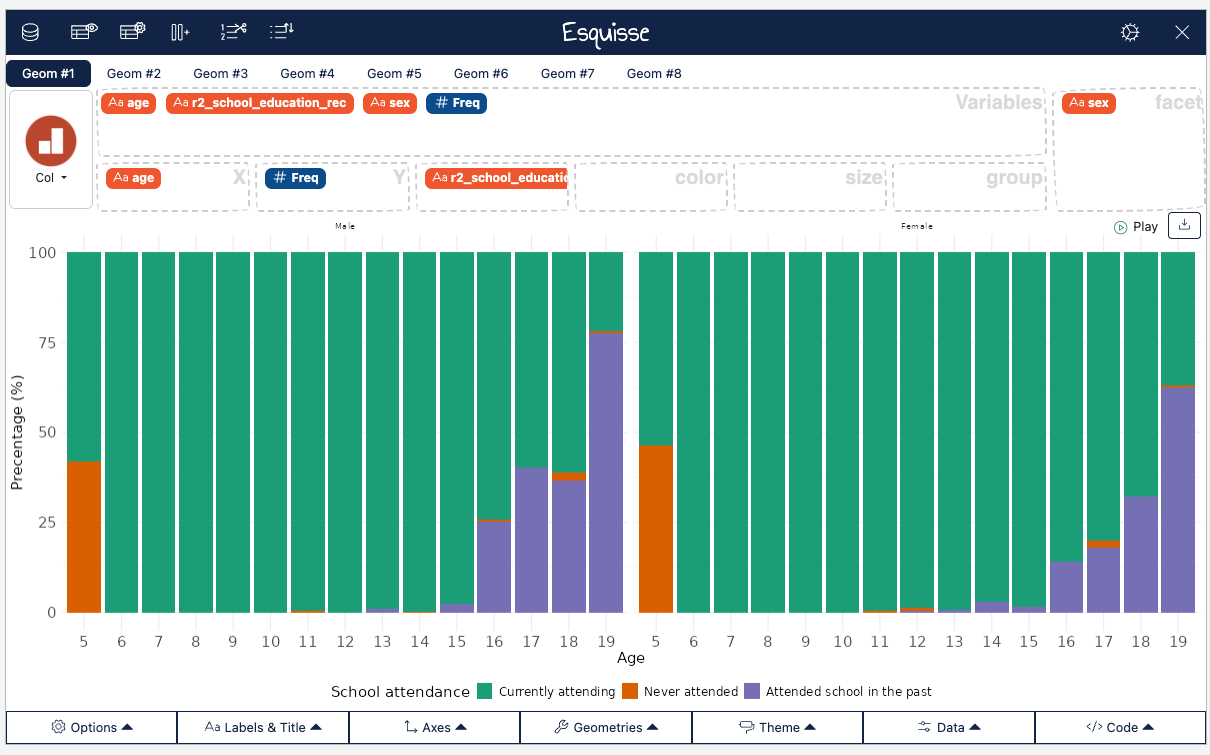Click the download plot icon
The height and width of the screenshot is (755, 1210).
pos(1184,225)
